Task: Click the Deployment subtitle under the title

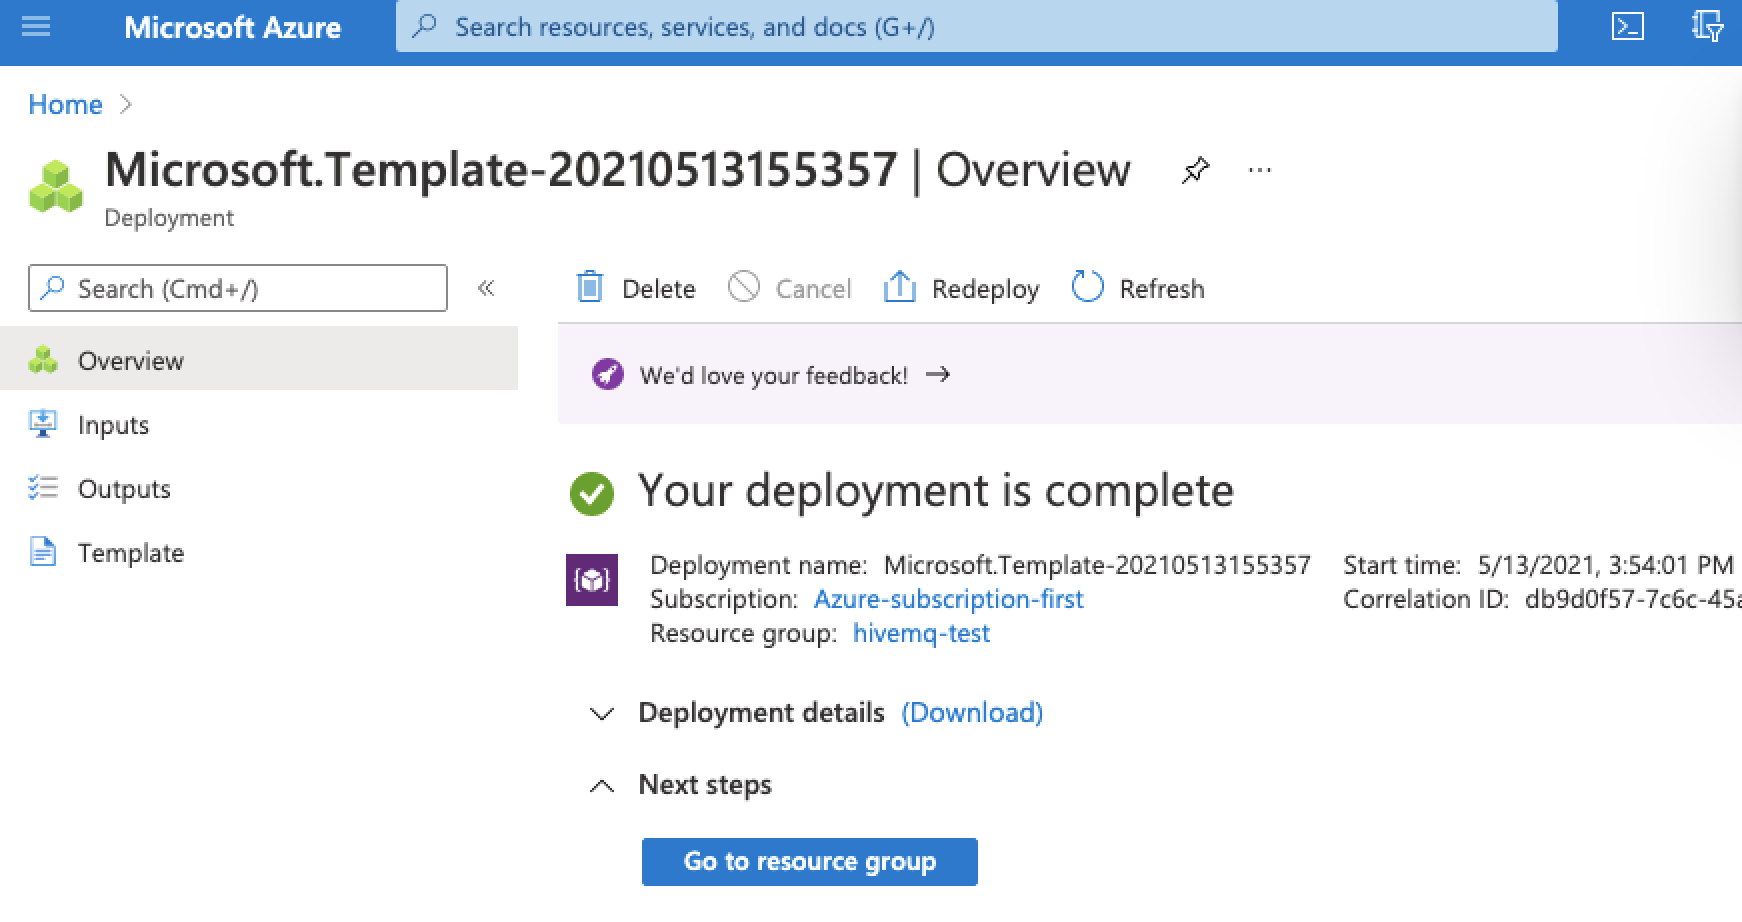Action: point(169,218)
